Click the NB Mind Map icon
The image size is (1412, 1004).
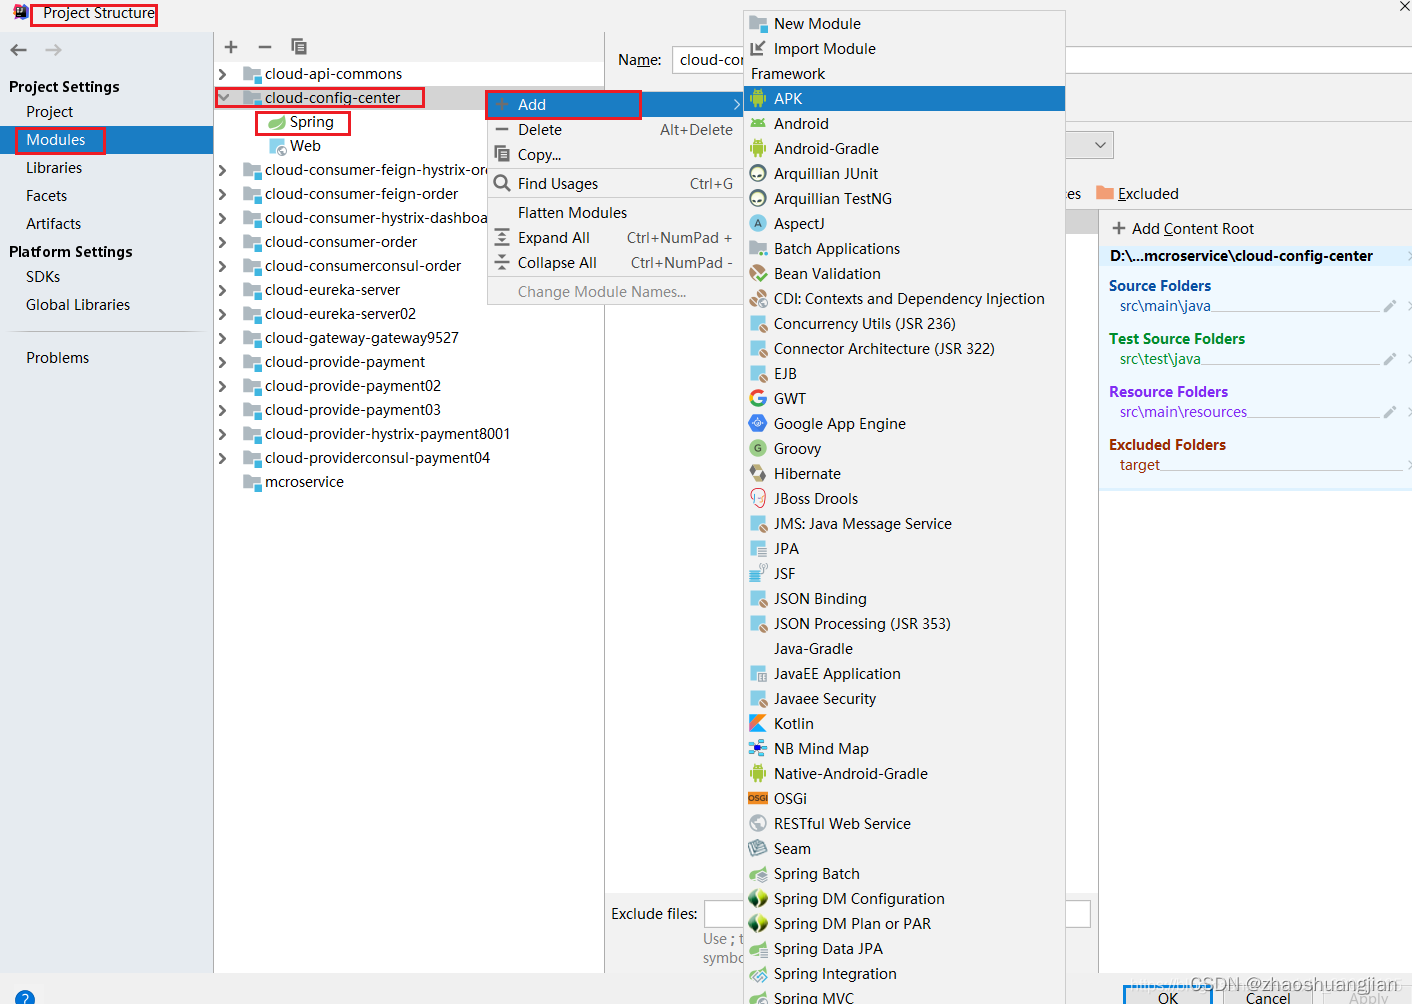pos(758,748)
